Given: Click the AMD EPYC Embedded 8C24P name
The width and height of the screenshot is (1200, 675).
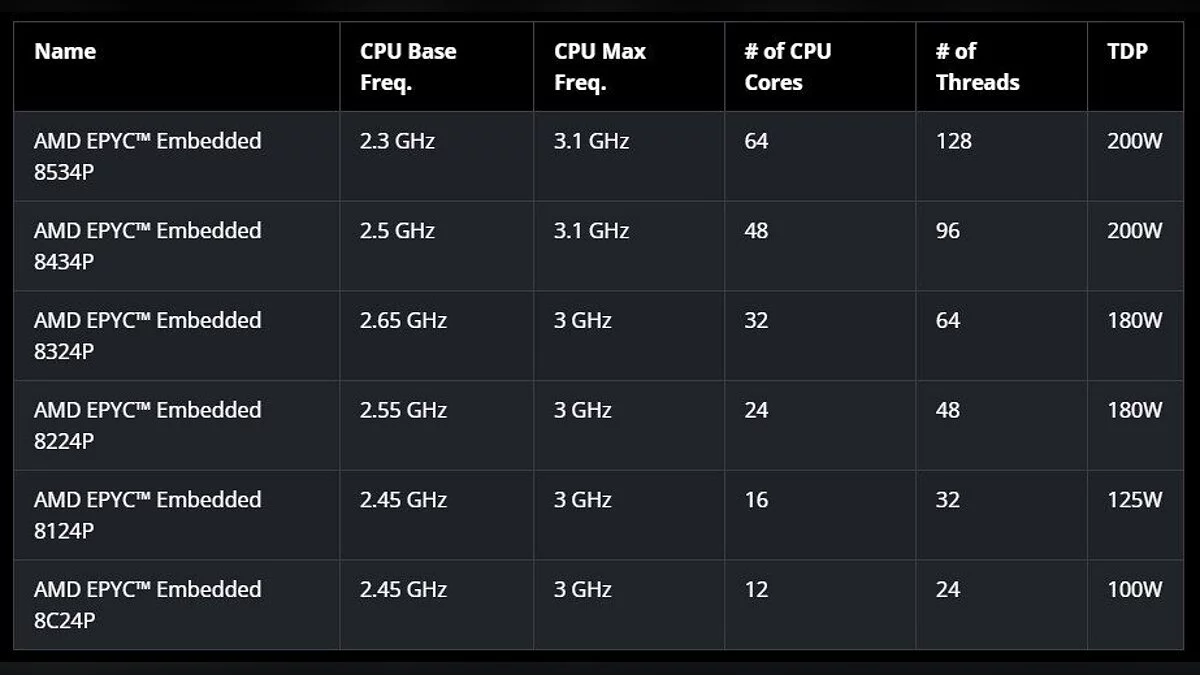Looking at the screenshot, I should (x=147, y=604).
